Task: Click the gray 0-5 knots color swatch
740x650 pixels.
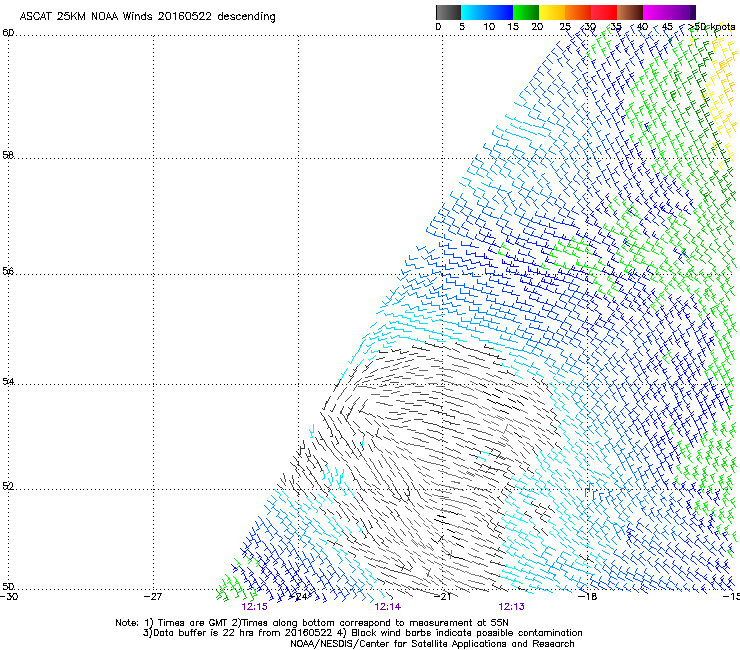Action: [x=448, y=12]
